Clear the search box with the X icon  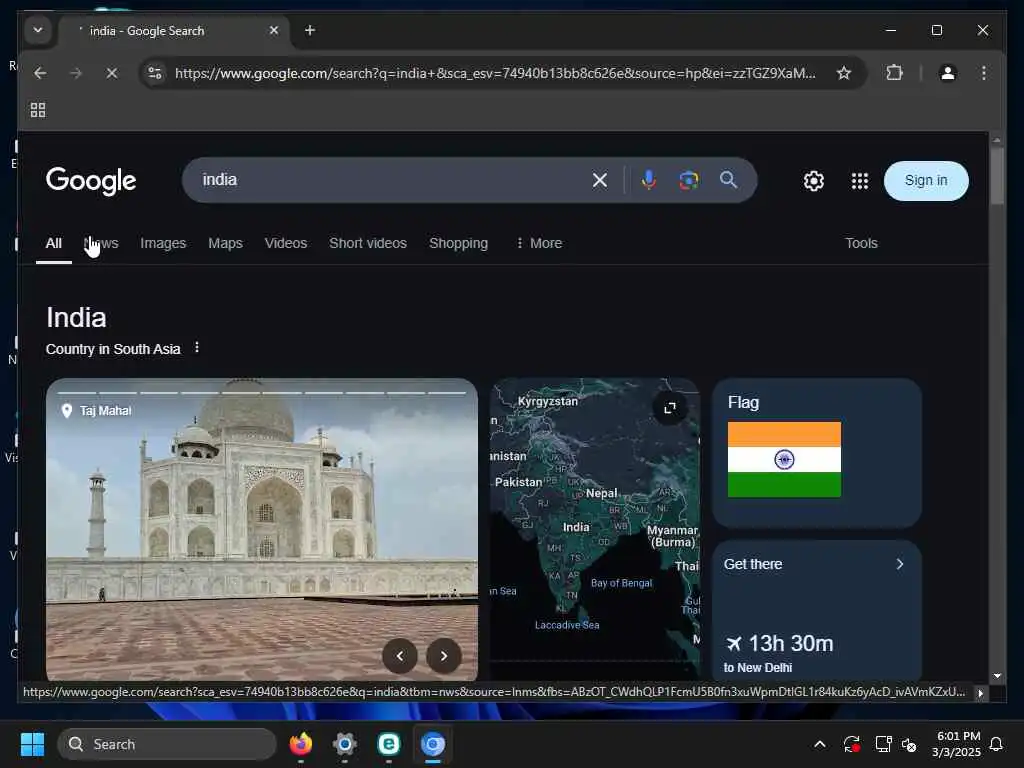coord(600,180)
